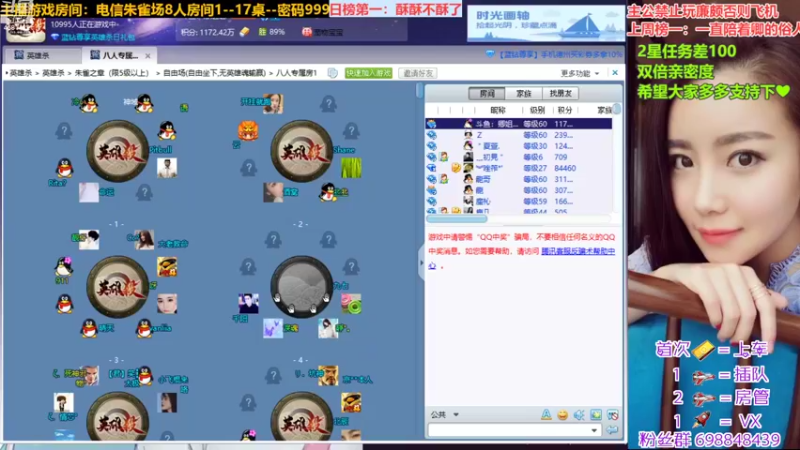Screen dimensions: 800x450
Task: Sort player list by 昵称 column
Action: point(497,110)
